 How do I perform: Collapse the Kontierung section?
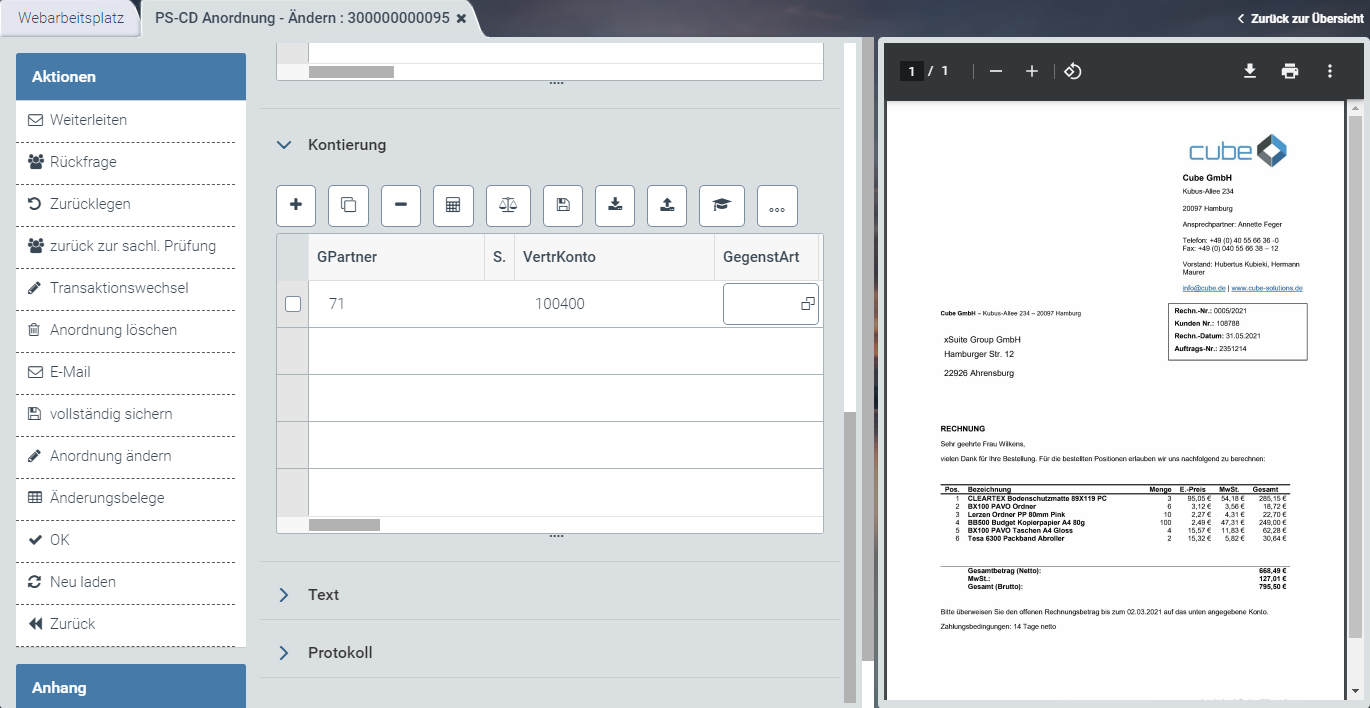pyautogui.click(x=285, y=145)
